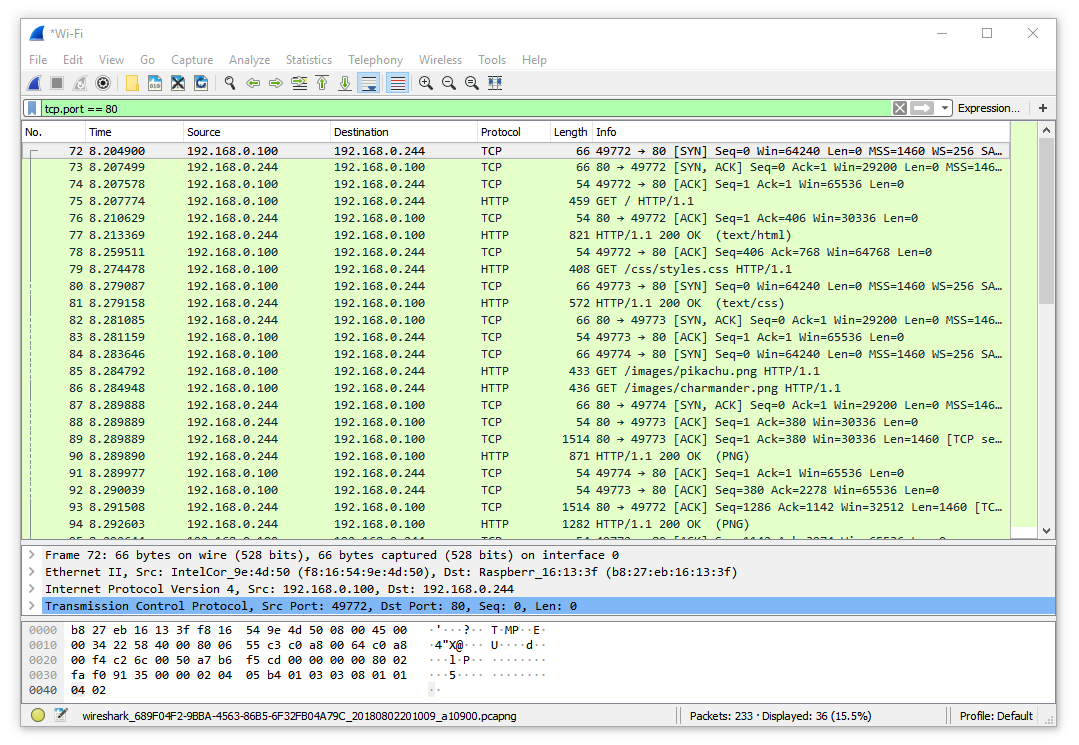The height and width of the screenshot is (745, 1079).
Task: Clear the display filter with X button
Action: [x=900, y=108]
